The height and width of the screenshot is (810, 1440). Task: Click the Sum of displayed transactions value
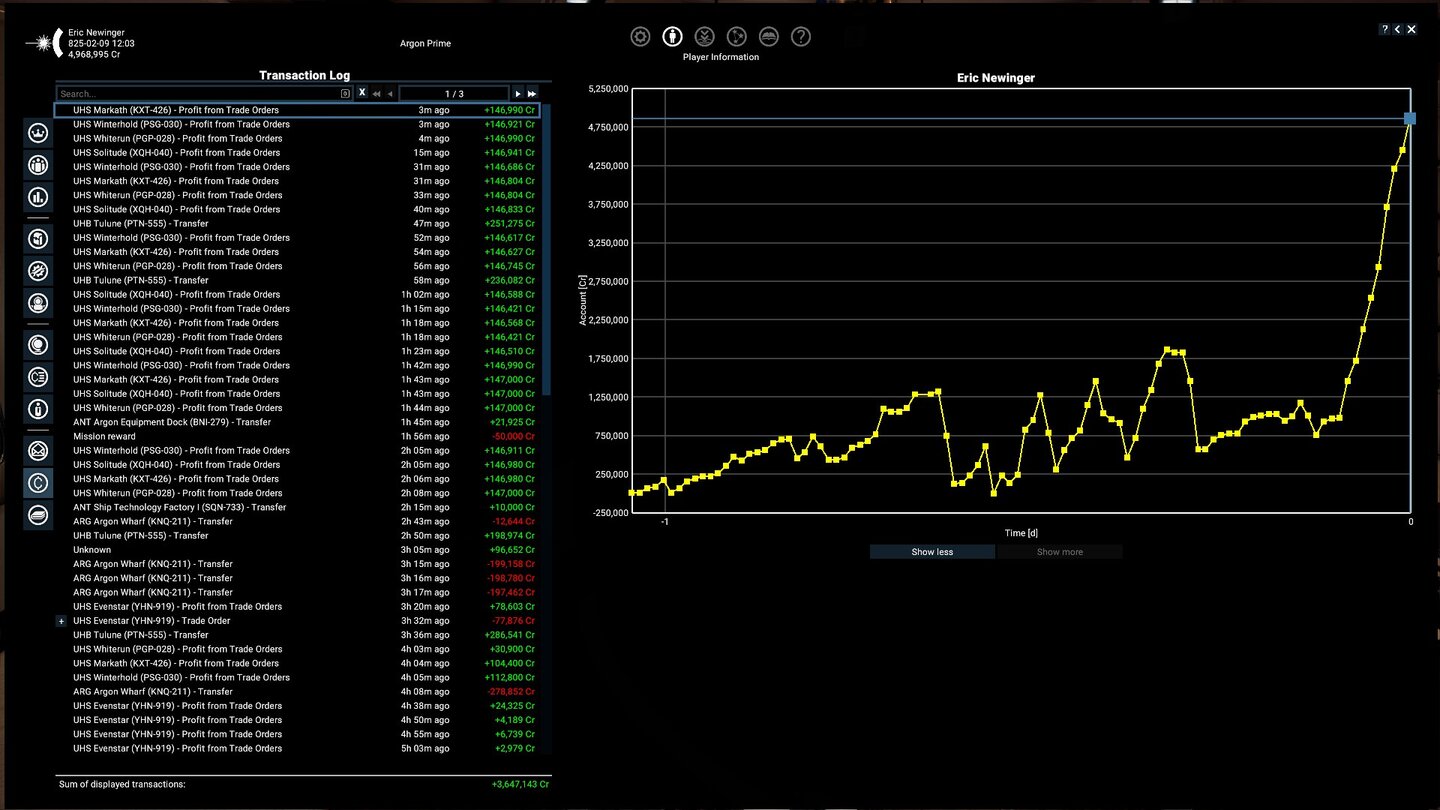point(520,785)
